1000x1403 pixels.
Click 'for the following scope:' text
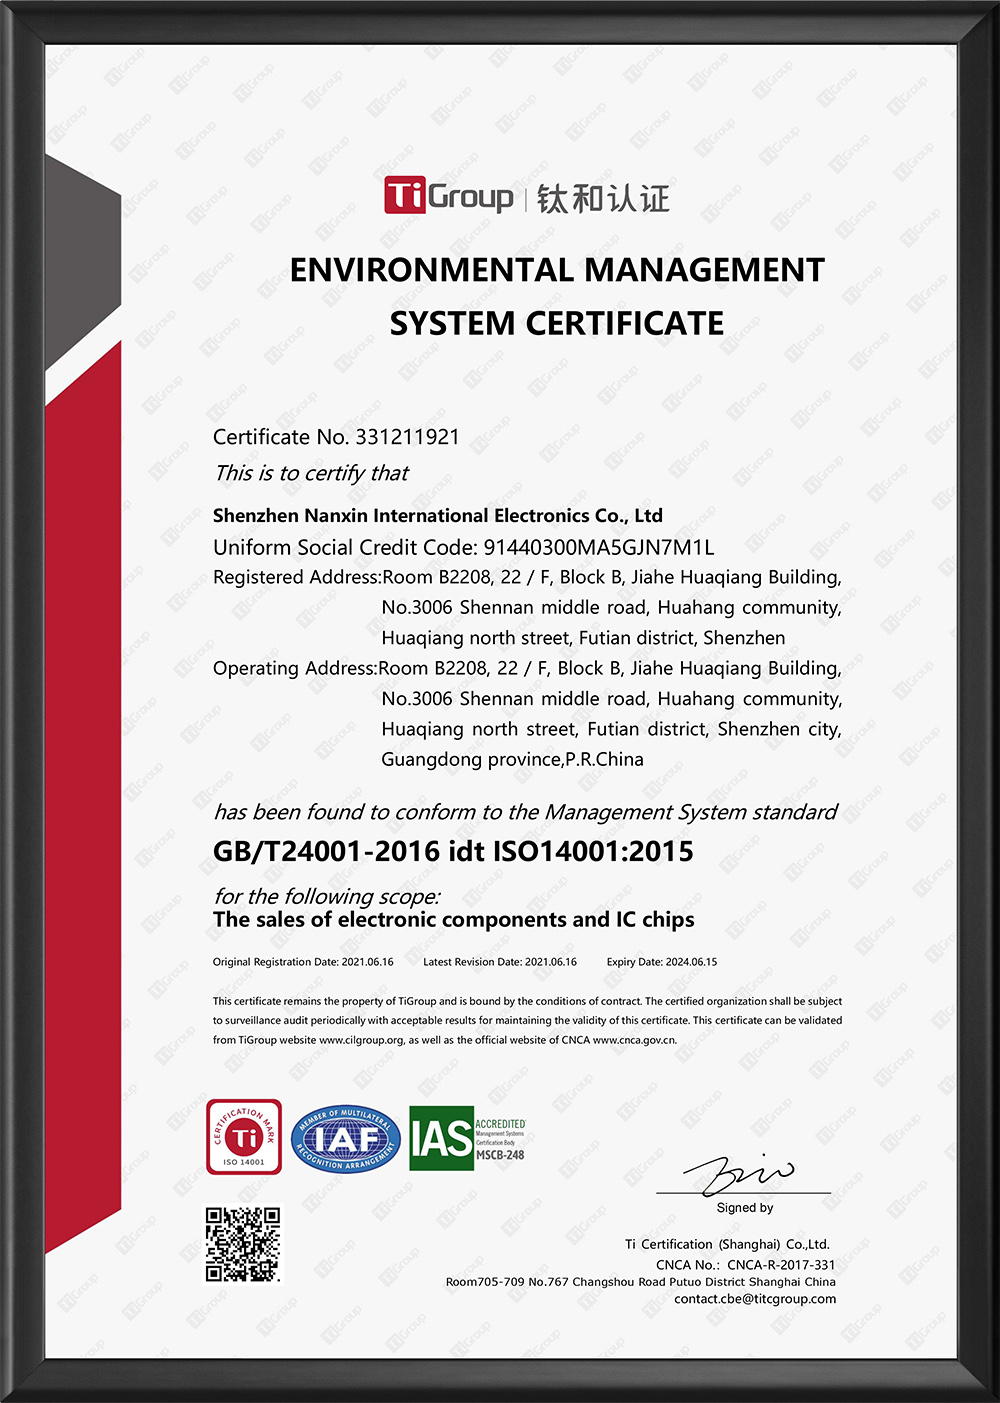(327, 896)
